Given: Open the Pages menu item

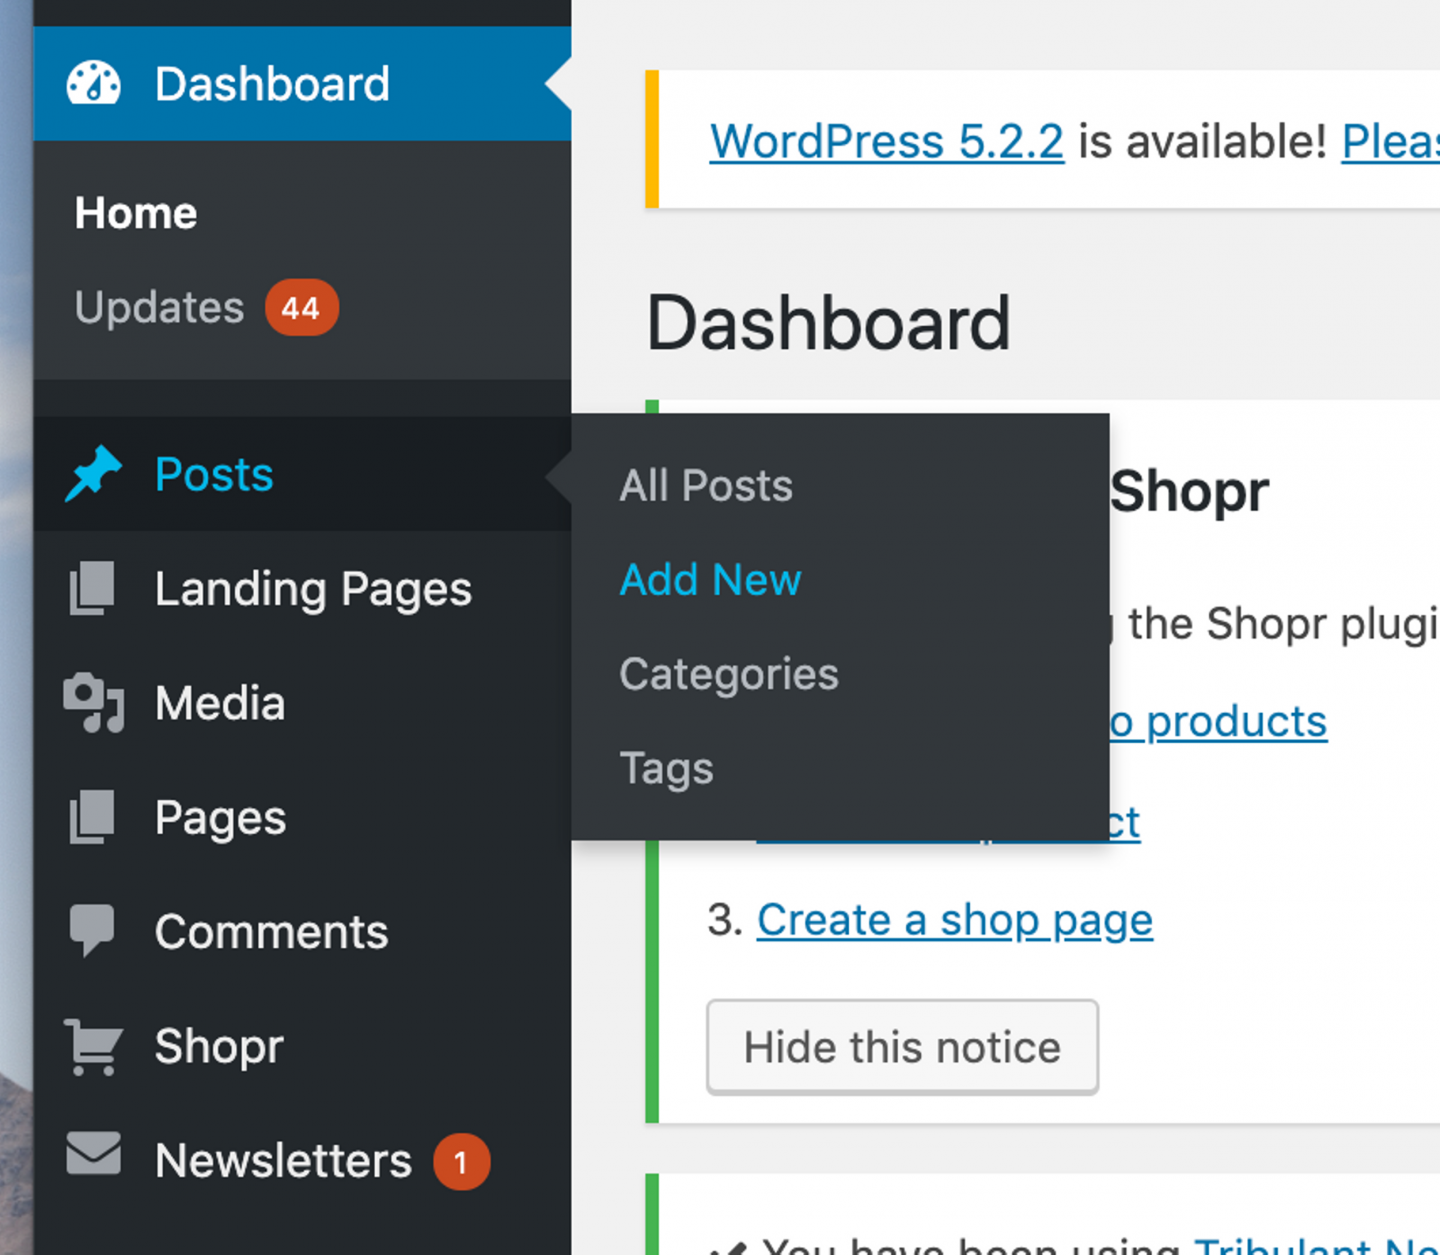Looking at the screenshot, I should (x=302, y=817).
